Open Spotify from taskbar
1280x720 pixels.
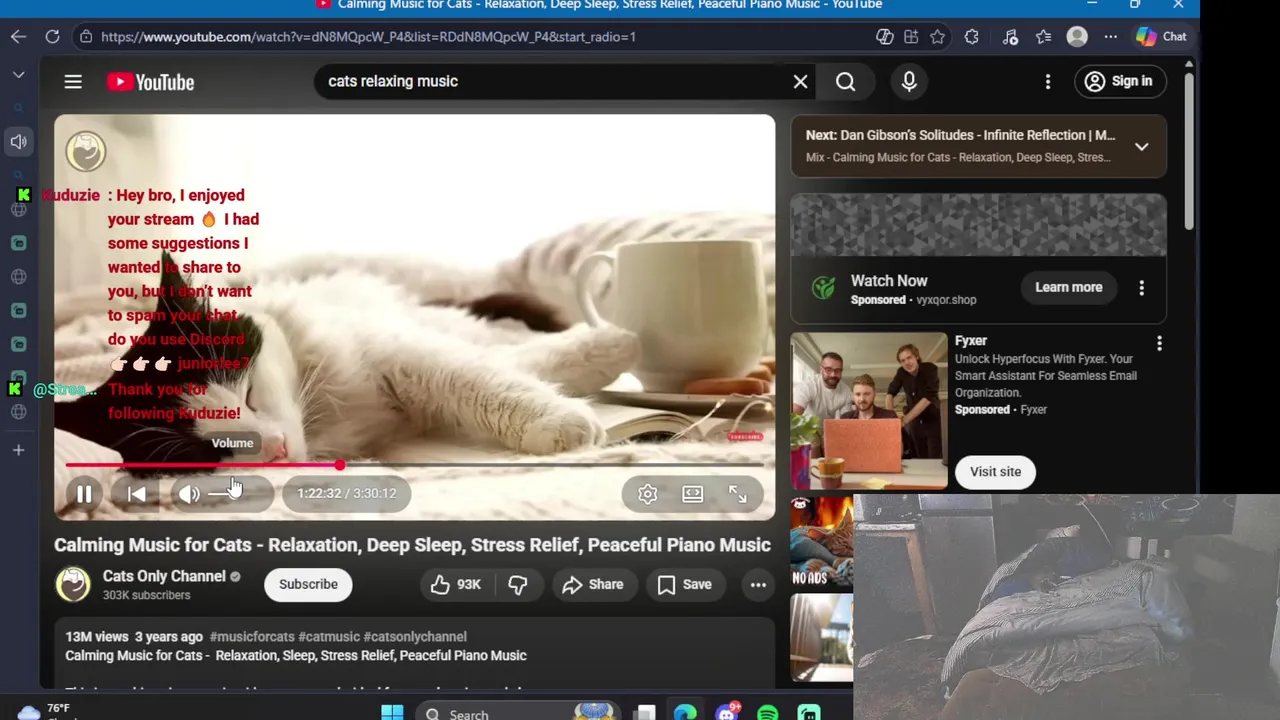[x=767, y=713]
